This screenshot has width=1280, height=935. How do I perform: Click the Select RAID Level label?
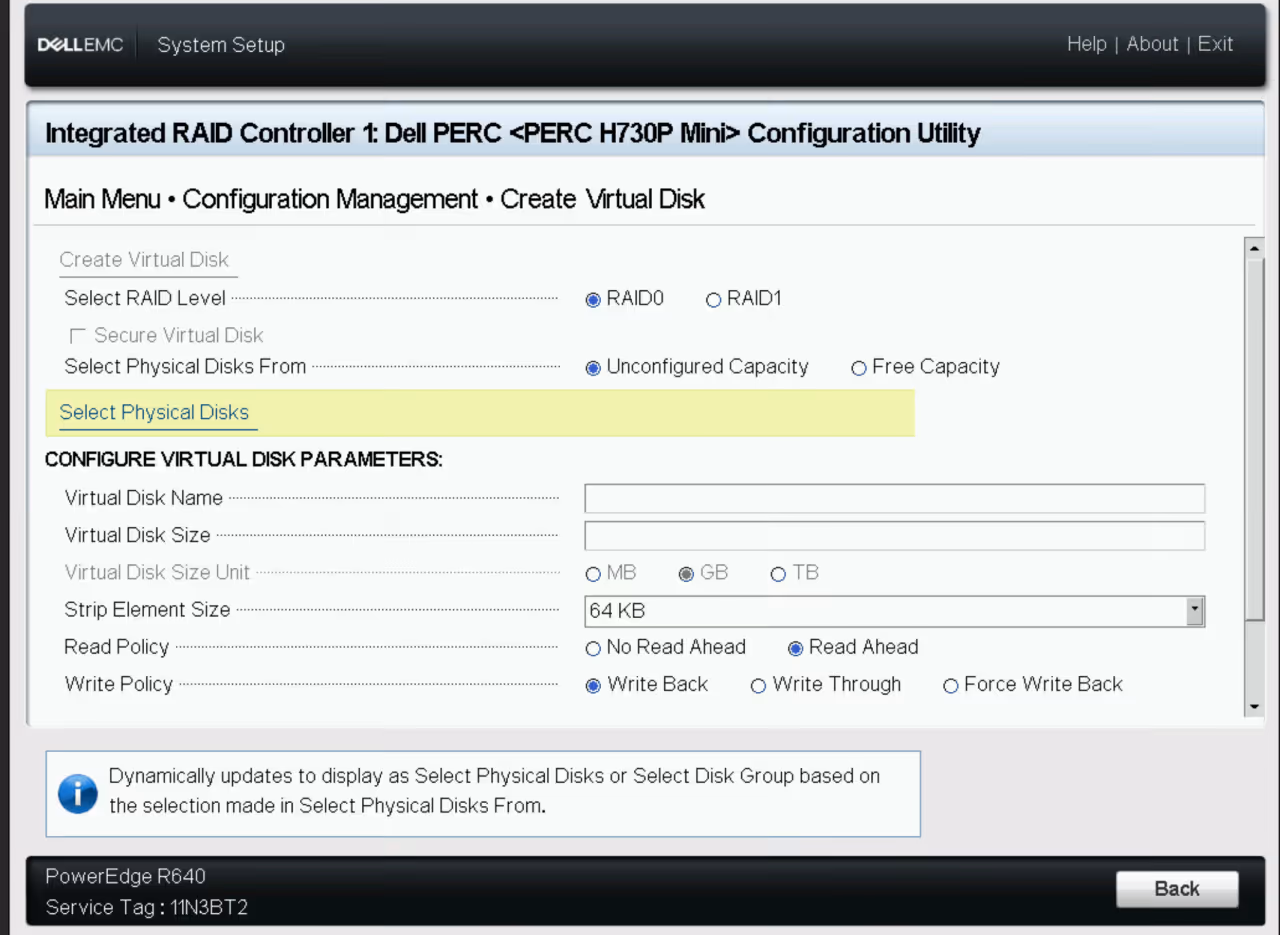[x=145, y=299]
